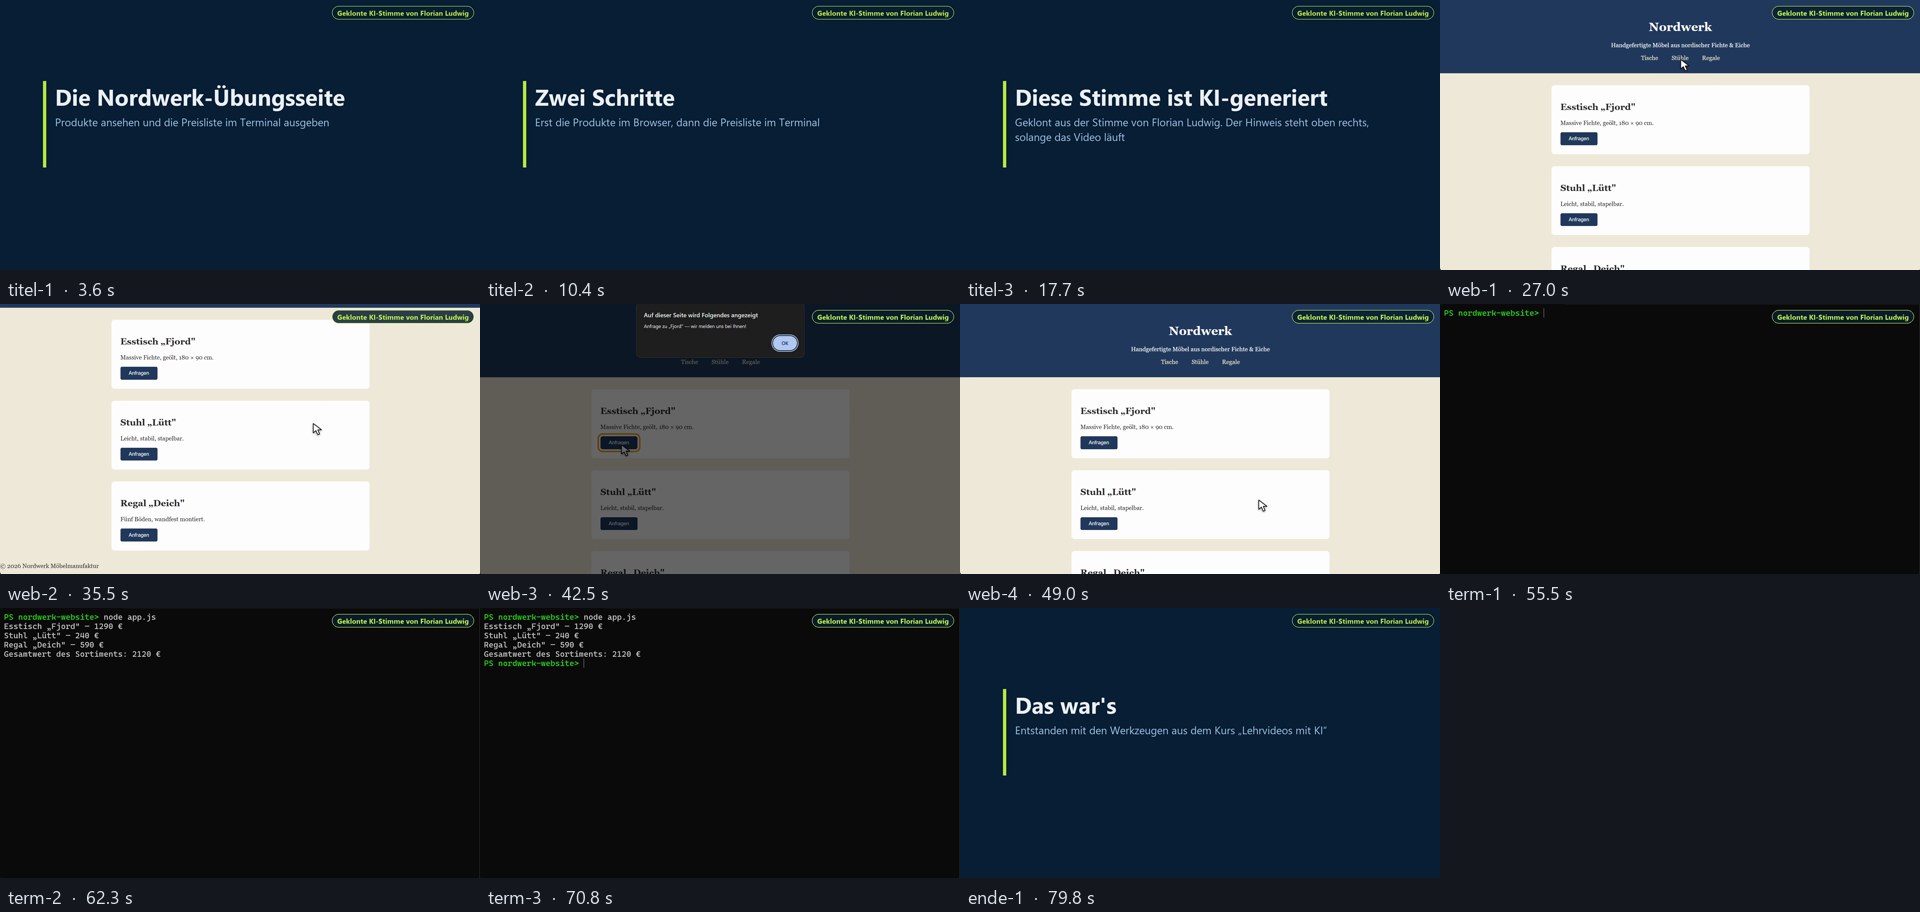Open the titel-1 frame thumbnail
This screenshot has width=1920, height=912.
pos(240,135)
